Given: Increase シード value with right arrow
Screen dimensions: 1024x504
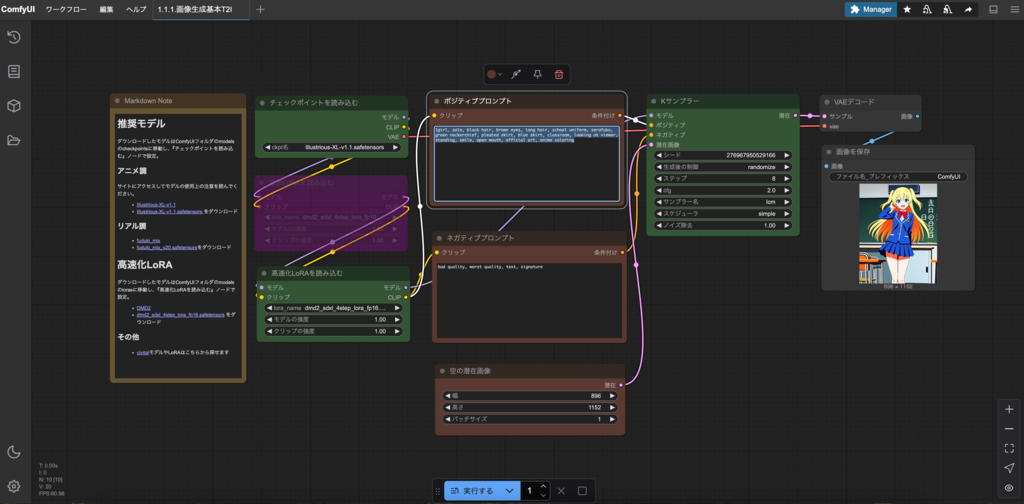Looking at the screenshot, I should coord(787,156).
